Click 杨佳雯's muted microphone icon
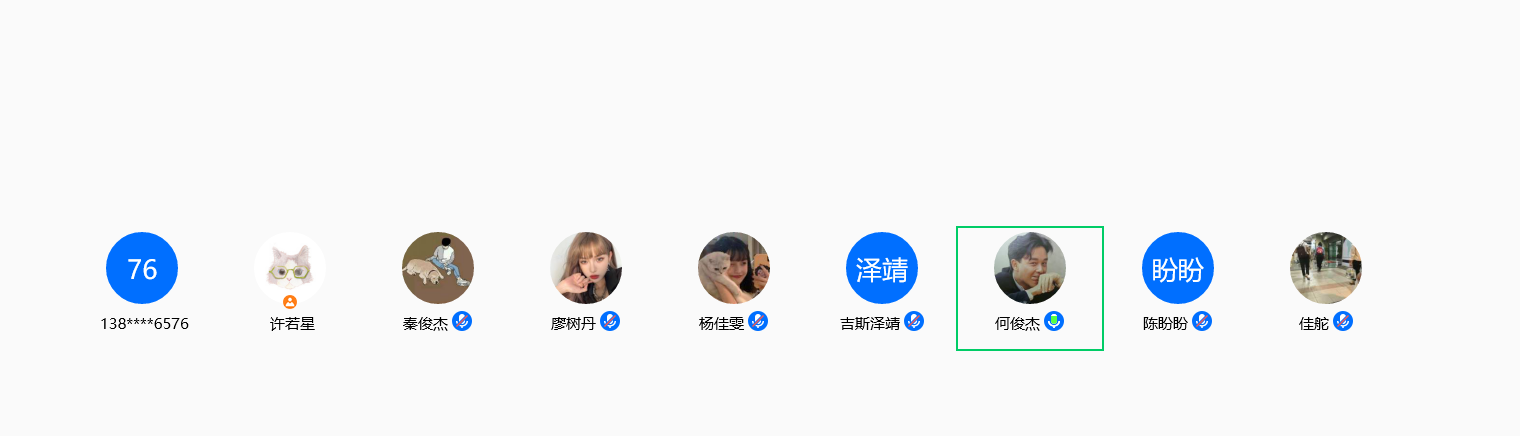The image size is (1520, 436). pos(758,321)
